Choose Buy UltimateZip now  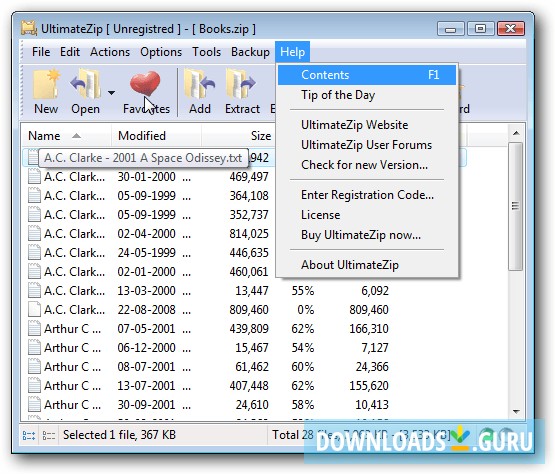point(367,235)
